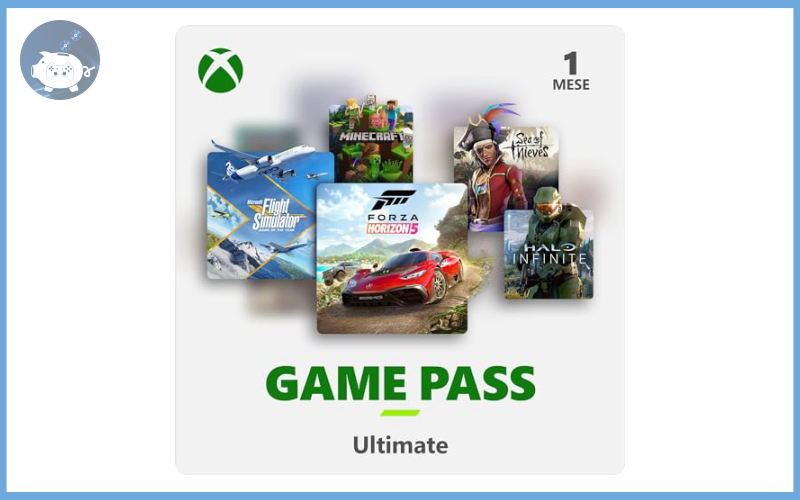Click the Sea of Thieves artwork

pyautogui.click(x=506, y=168)
